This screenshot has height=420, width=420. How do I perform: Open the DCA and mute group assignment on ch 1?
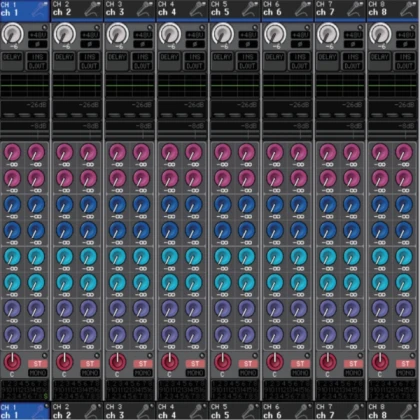pyautogui.click(x=25, y=390)
